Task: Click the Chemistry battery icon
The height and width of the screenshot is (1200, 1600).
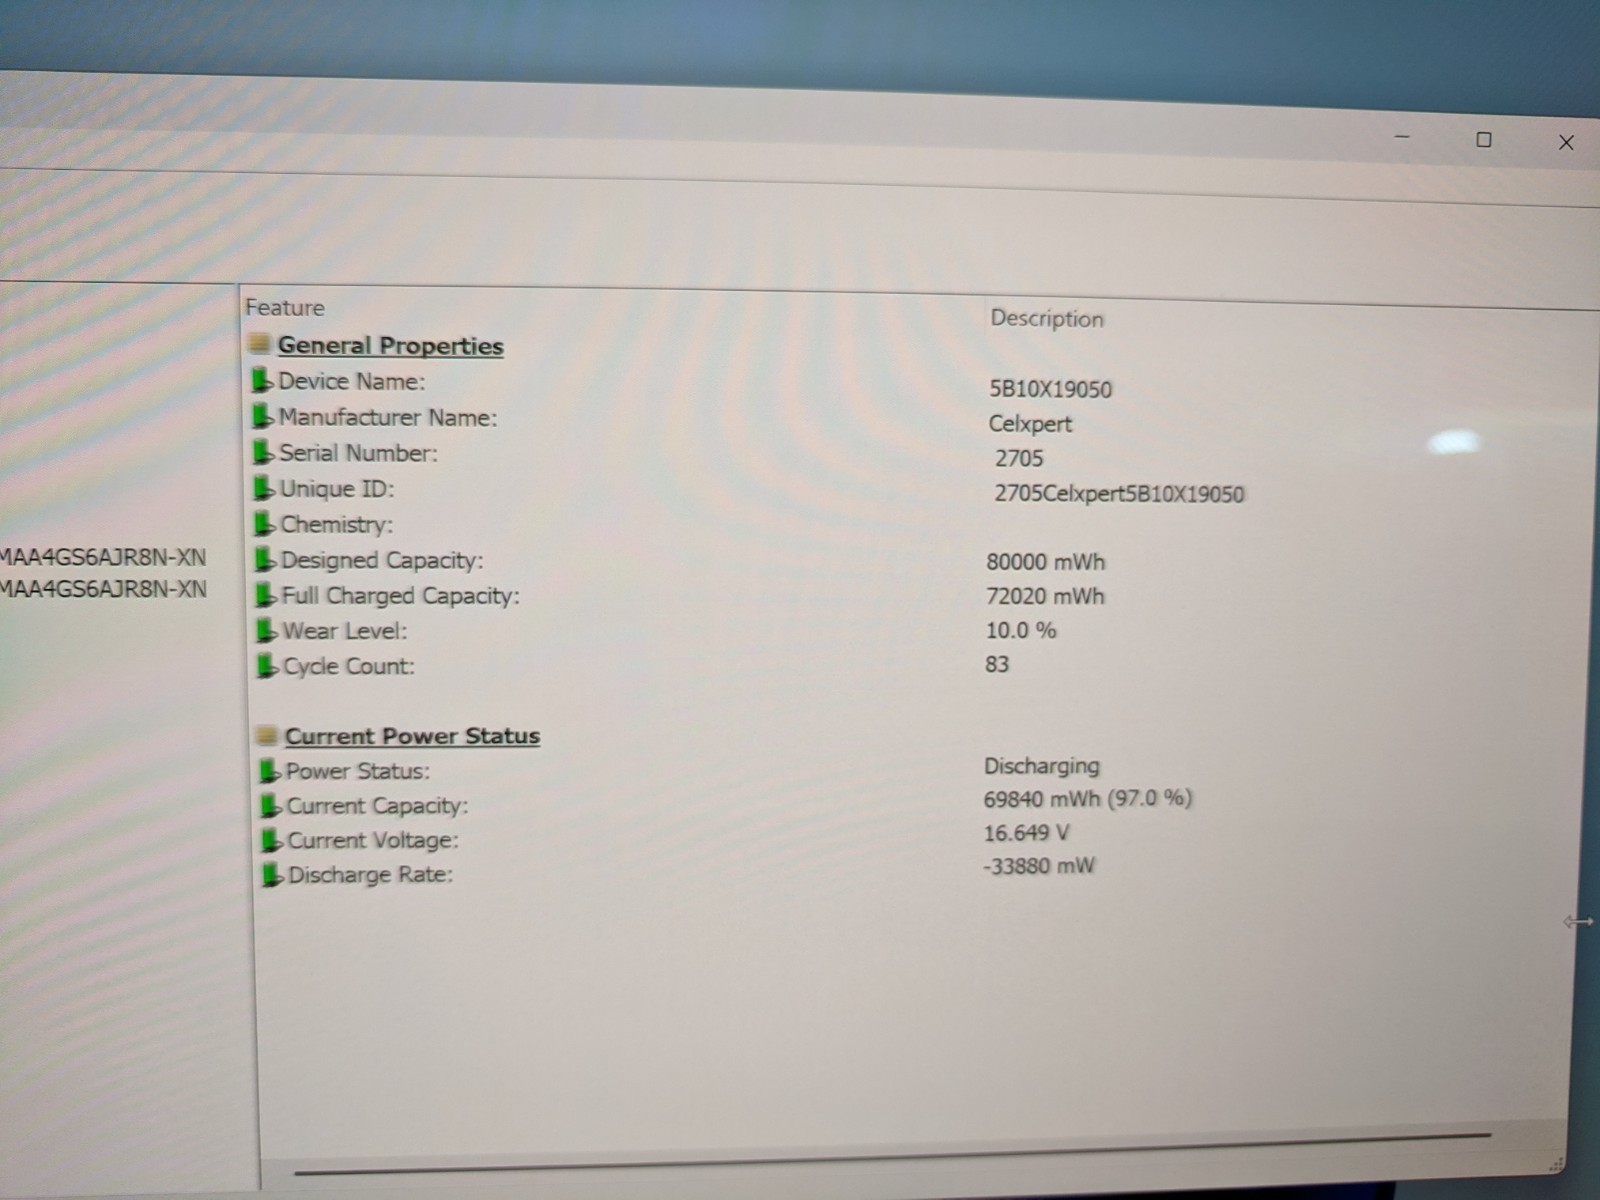Action: tap(264, 524)
